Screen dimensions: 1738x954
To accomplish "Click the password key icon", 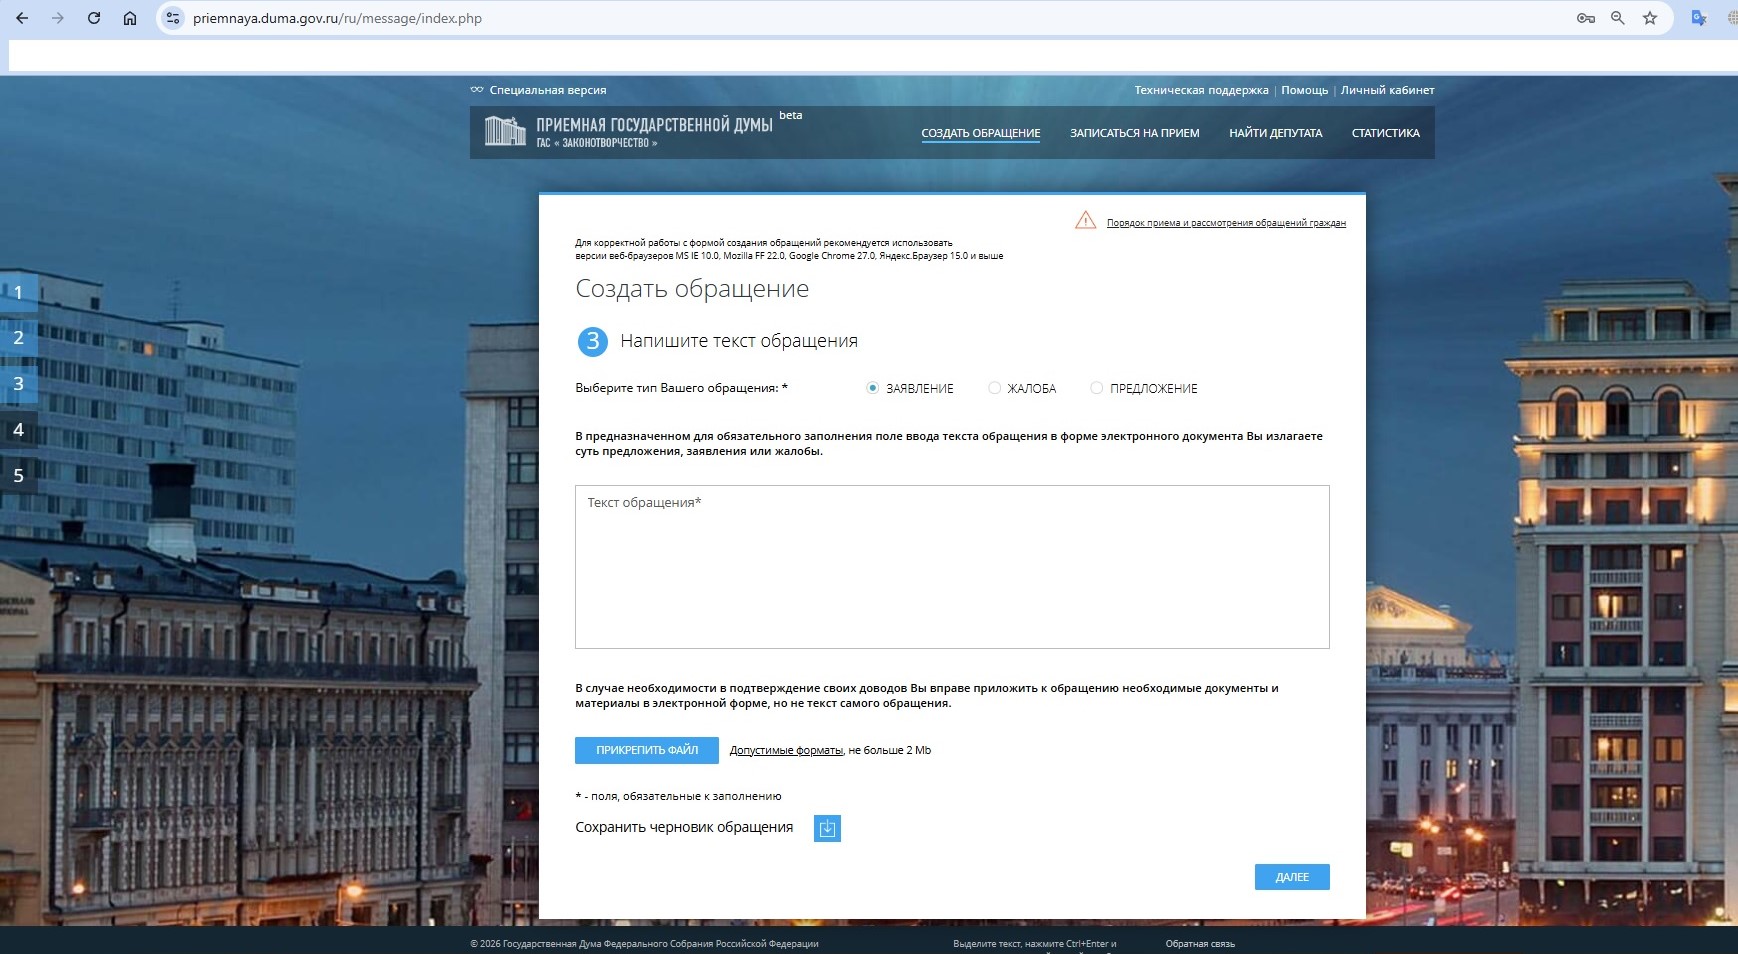I will (x=1586, y=18).
